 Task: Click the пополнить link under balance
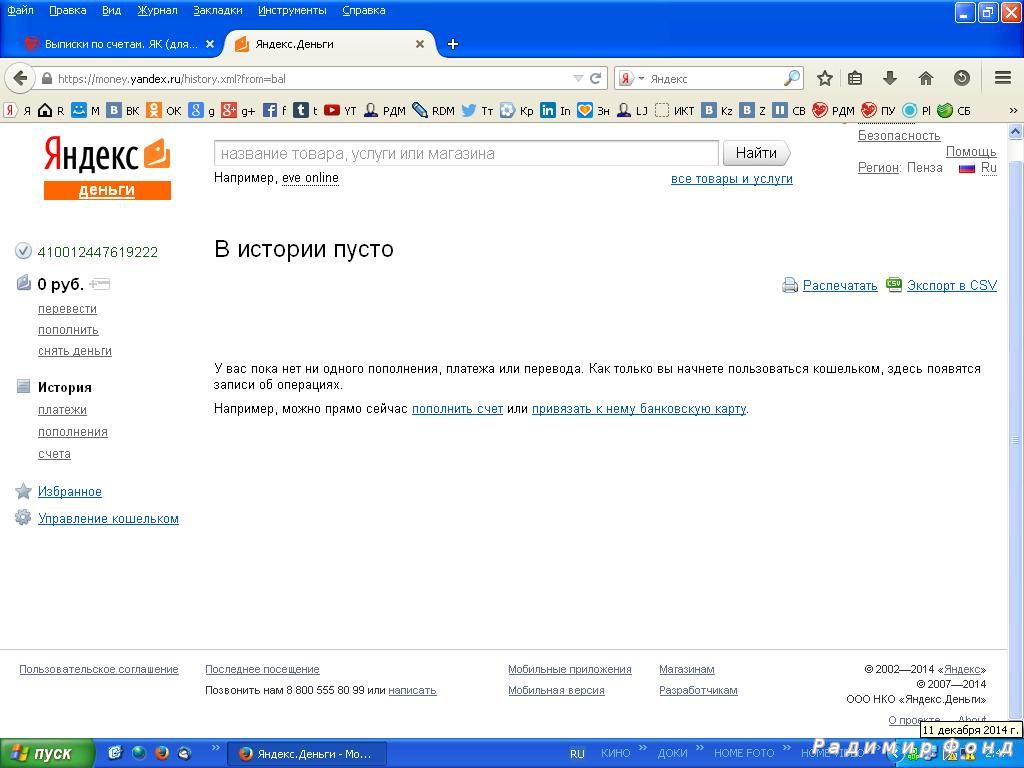coord(69,330)
